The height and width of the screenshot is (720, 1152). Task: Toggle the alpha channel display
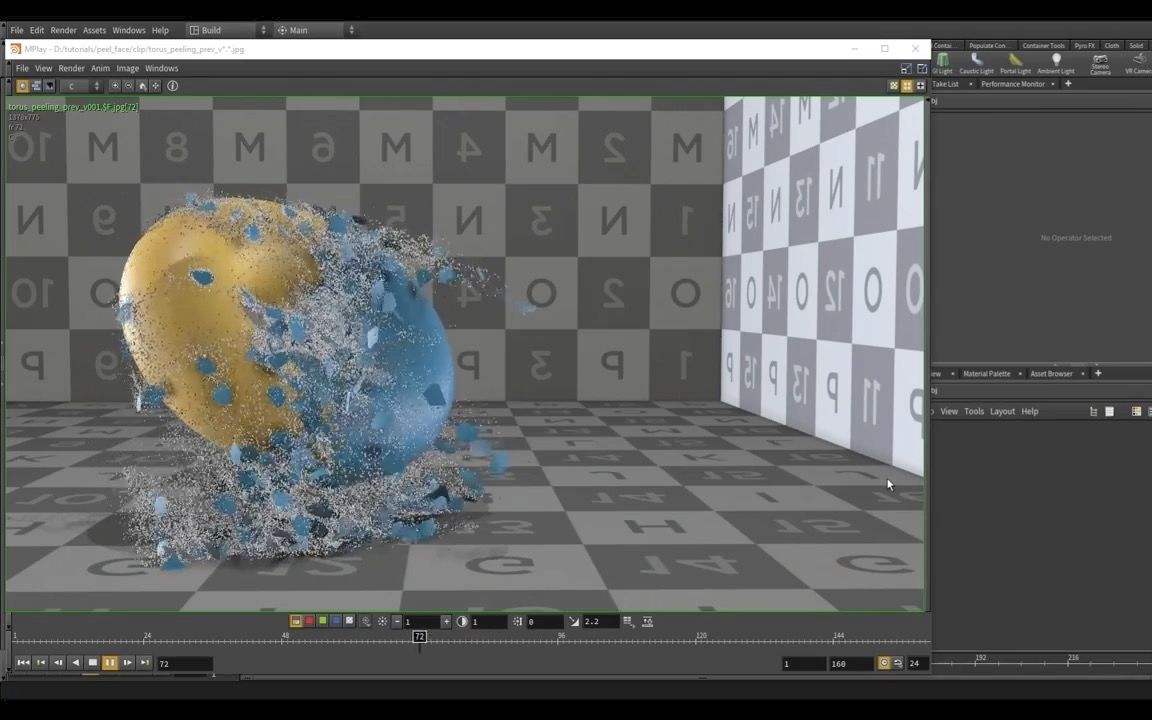[350, 622]
